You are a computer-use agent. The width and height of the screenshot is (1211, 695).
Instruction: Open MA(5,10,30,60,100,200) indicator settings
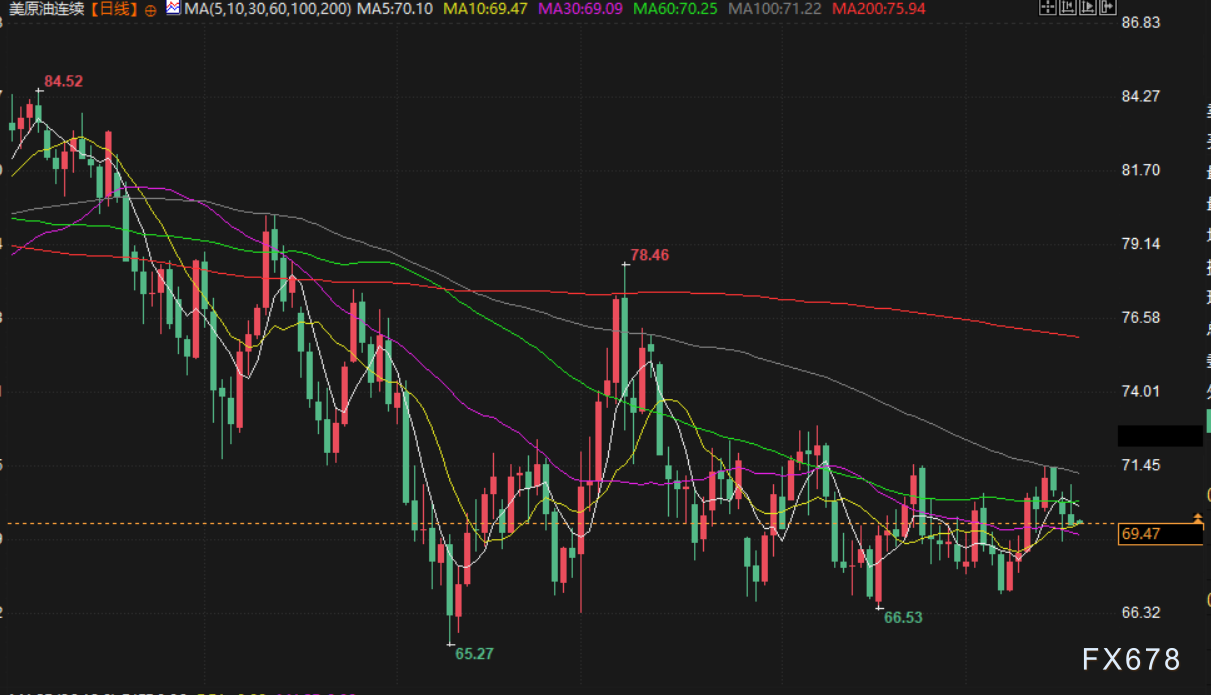pyautogui.click(x=262, y=9)
